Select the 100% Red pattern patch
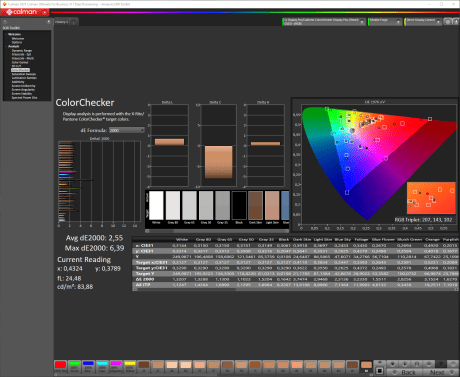The width and height of the screenshot is (460, 377). click(60, 366)
